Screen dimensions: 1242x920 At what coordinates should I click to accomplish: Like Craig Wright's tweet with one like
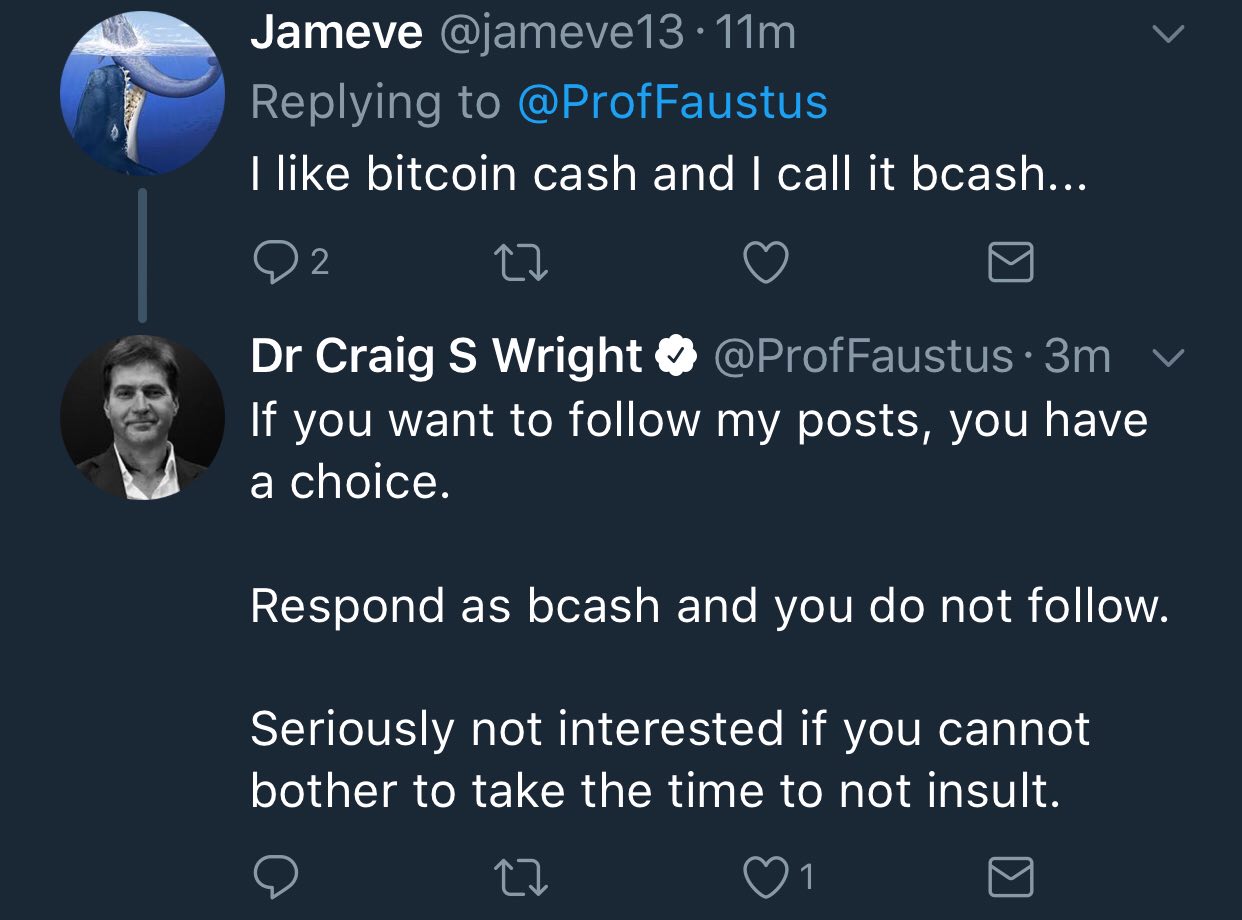(x=780, y=878)
